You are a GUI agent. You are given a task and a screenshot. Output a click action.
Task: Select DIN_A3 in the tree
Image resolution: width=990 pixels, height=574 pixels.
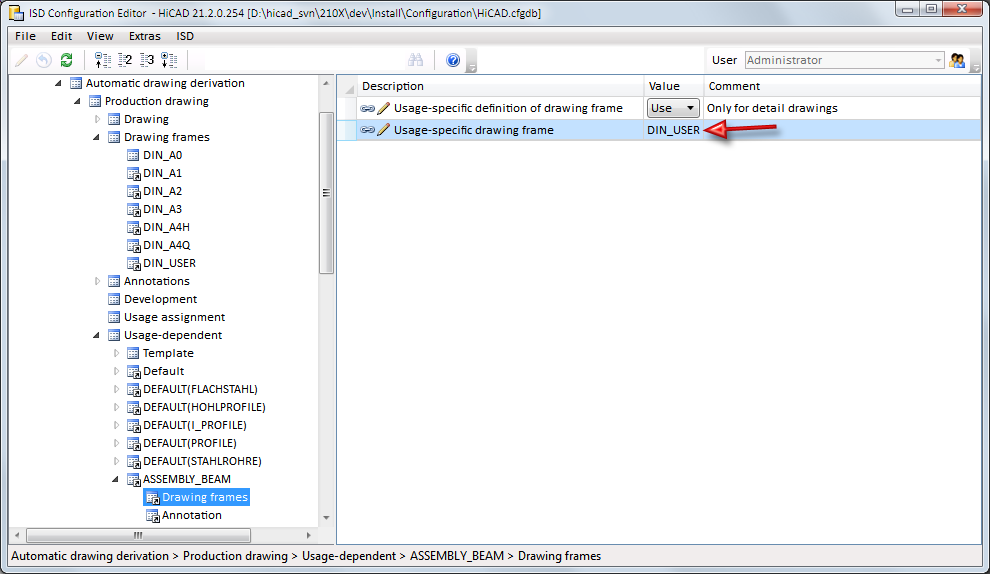(x=162, y=209)
